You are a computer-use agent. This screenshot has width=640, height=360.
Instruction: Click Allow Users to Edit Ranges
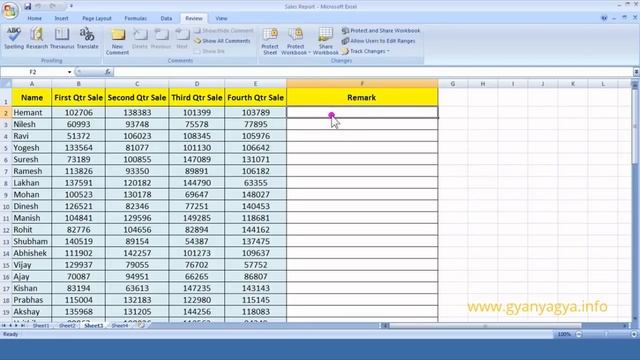(378, 41)
